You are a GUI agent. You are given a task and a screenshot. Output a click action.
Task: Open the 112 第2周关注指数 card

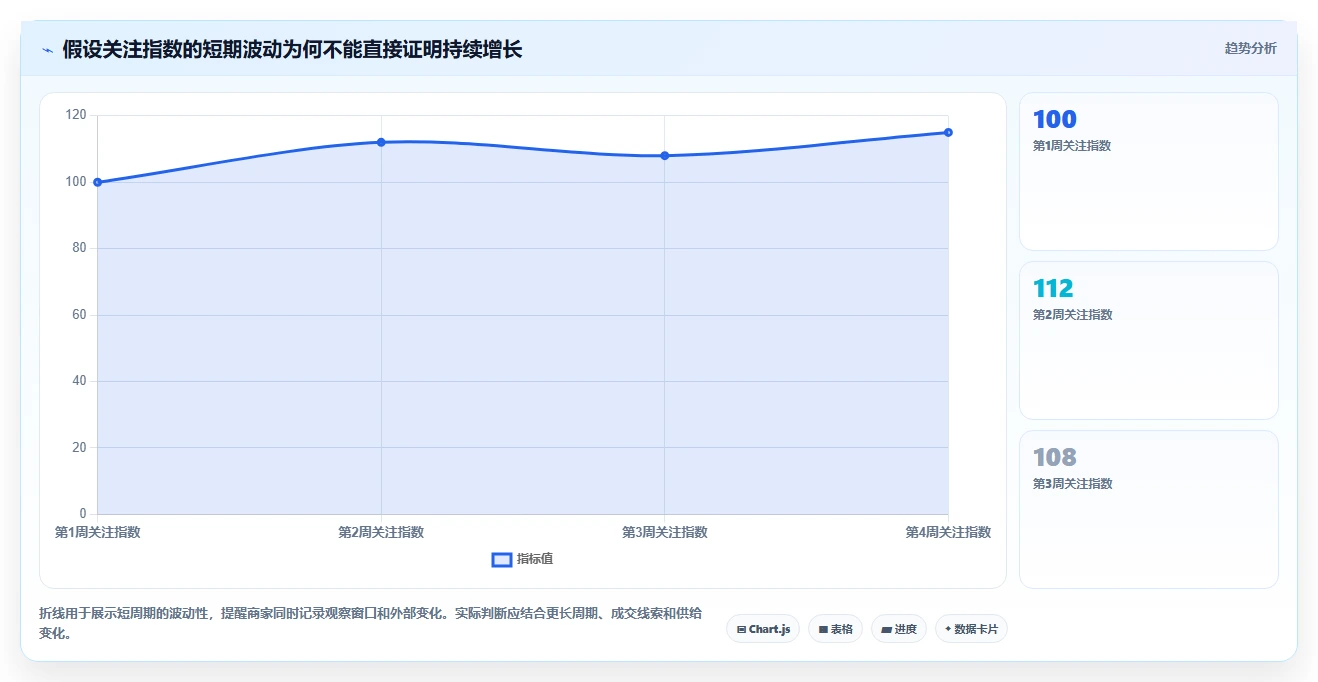point(1148,340)
